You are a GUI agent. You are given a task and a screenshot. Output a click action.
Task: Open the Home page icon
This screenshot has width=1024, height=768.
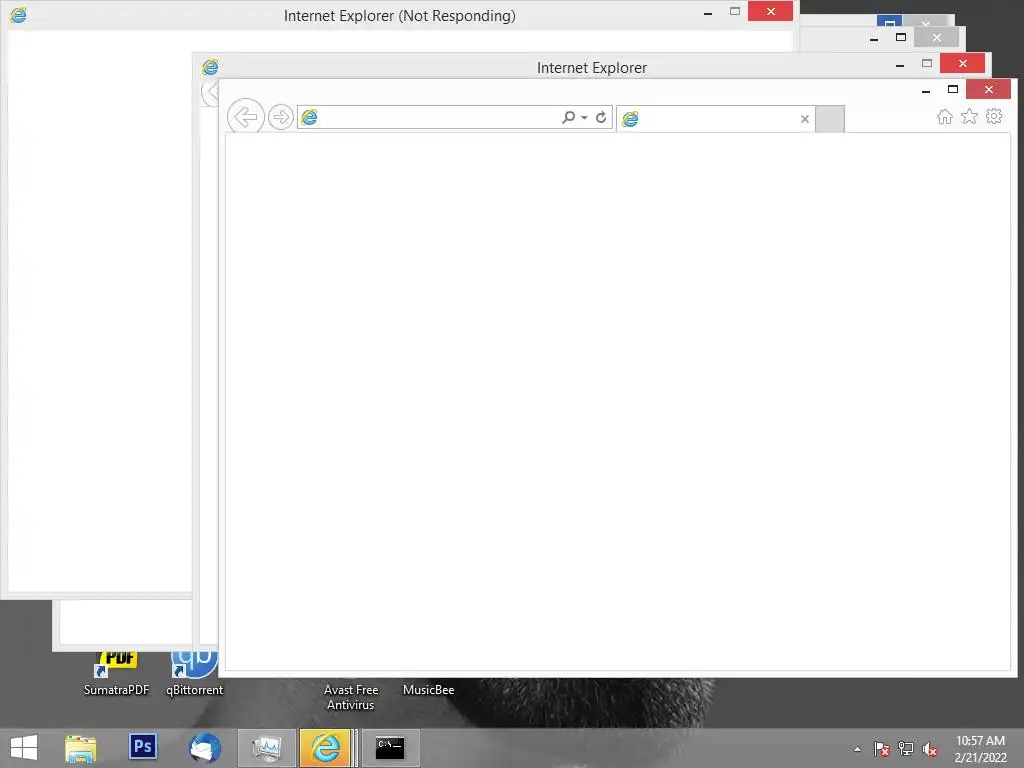944,117
